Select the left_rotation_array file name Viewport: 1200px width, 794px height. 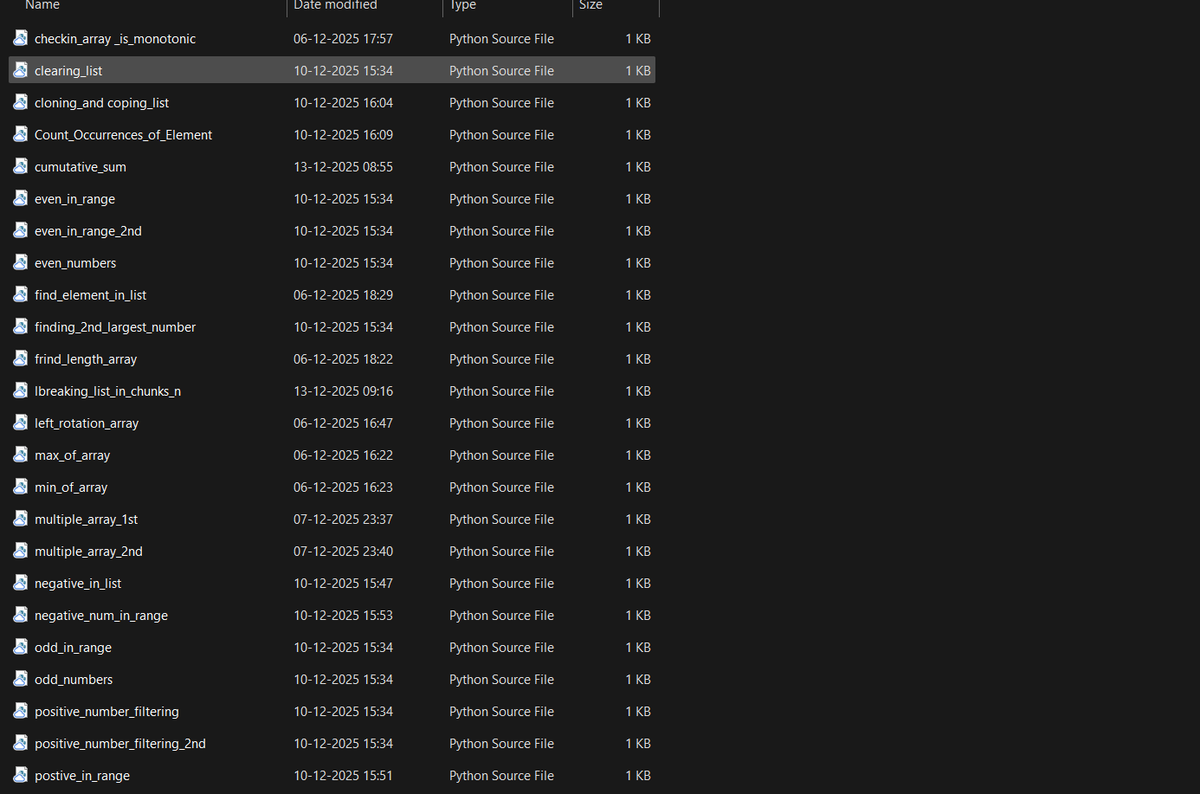(x=87, y=423)
